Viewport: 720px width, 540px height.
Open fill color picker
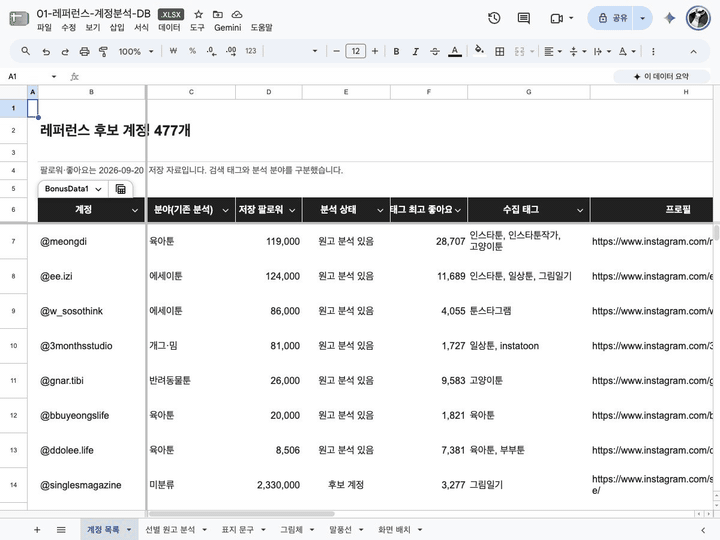coord(479,51)
